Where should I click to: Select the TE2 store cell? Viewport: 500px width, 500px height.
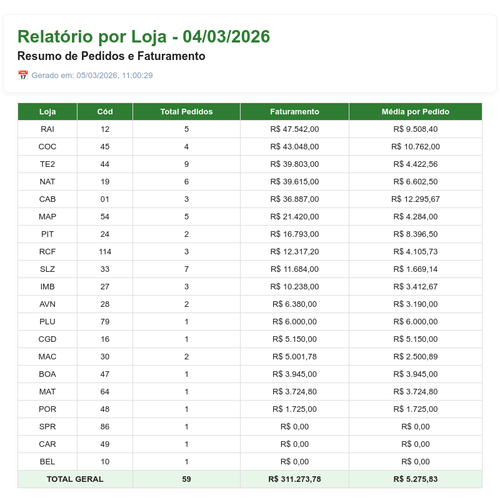(x=47, y=164)
